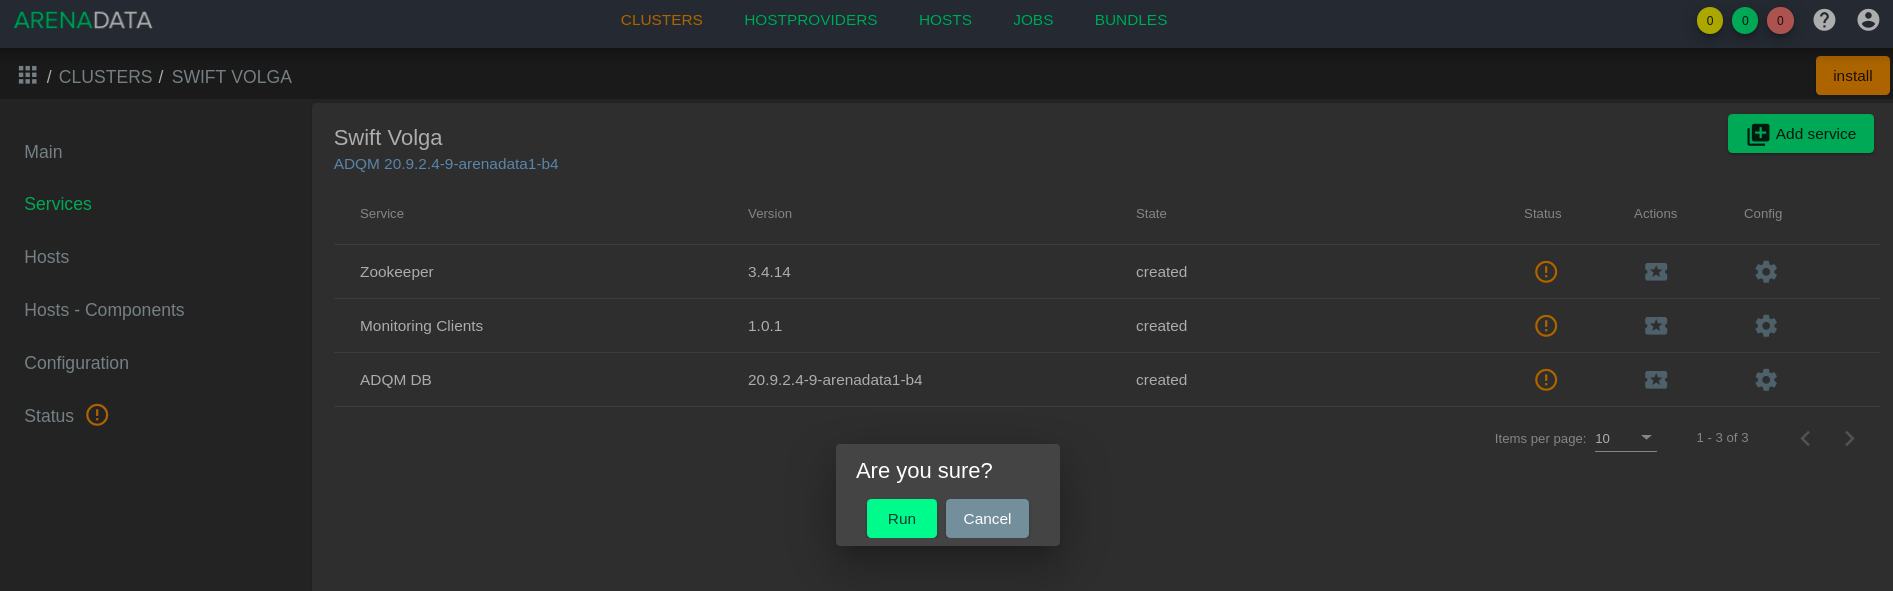Click the Version column header
1893x591 pixels.
click(x=770, y=214)
